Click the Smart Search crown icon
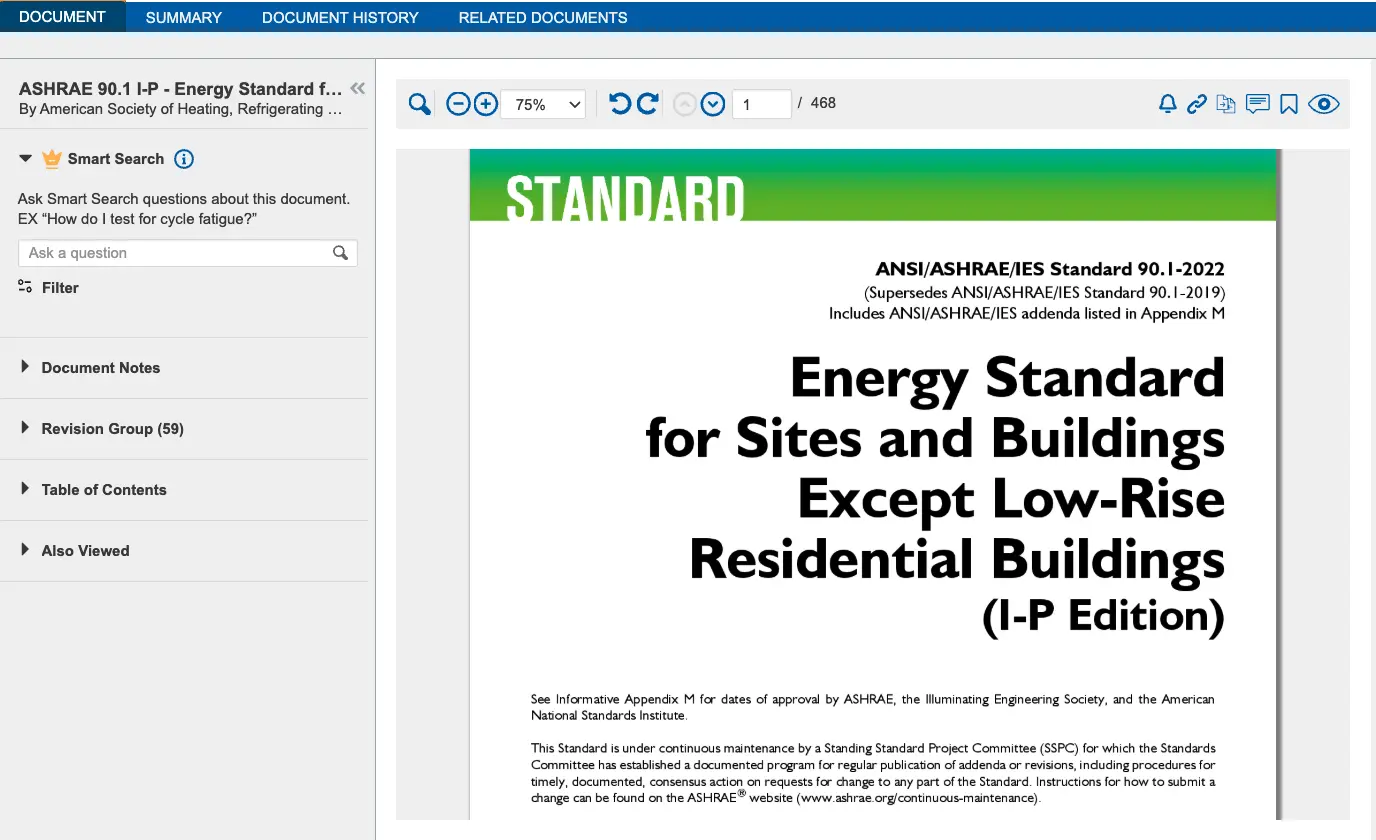 point(52,158)
